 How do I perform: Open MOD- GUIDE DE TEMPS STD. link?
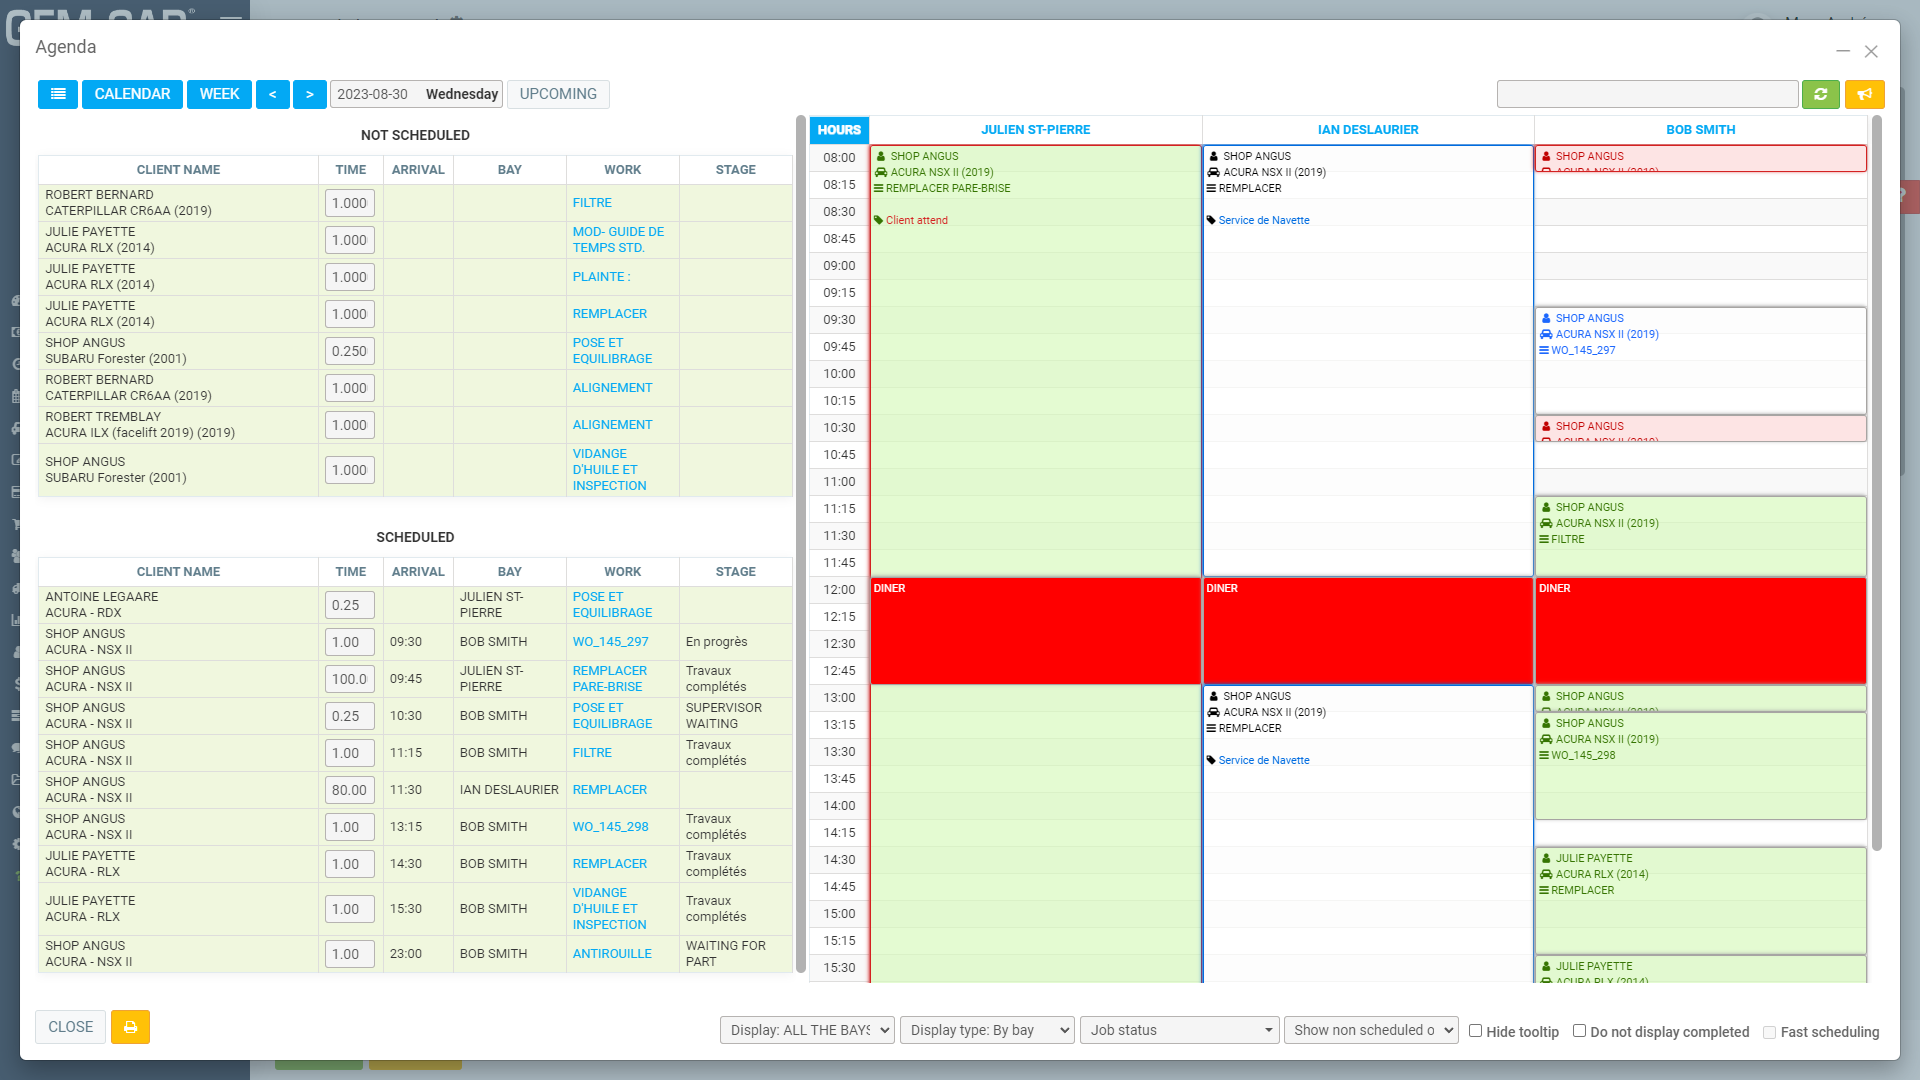tap(618, 240)
